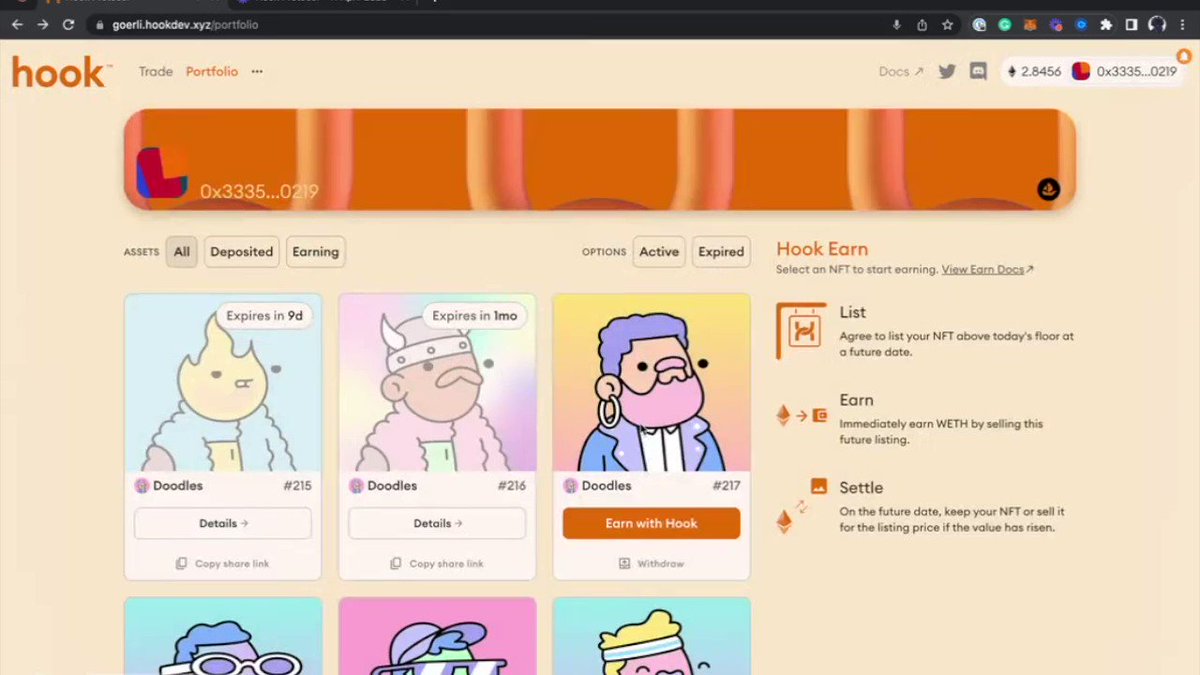Open the Docs link in header
This screenshot has height=675, width=1200.
pyautogui.click(x=901, y=71)
